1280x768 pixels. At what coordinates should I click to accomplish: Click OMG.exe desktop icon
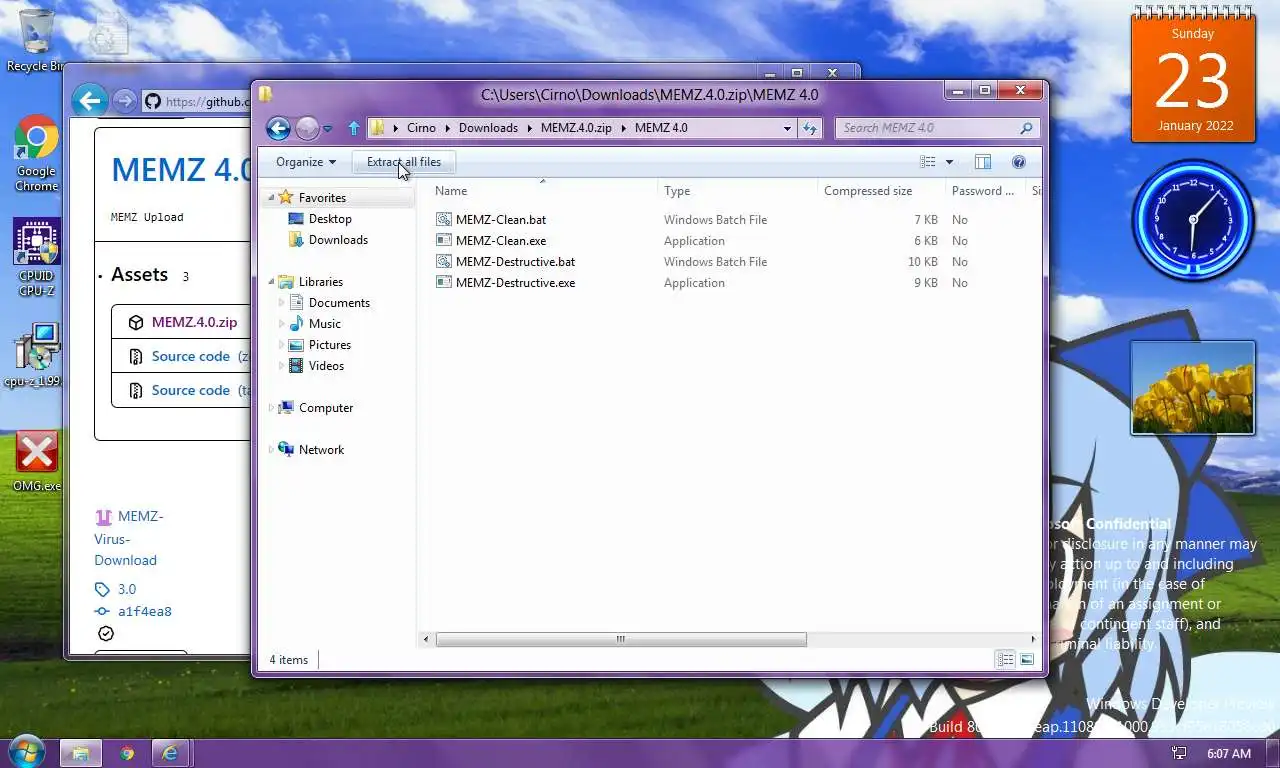pyautogui.click(x=36, y=462)
